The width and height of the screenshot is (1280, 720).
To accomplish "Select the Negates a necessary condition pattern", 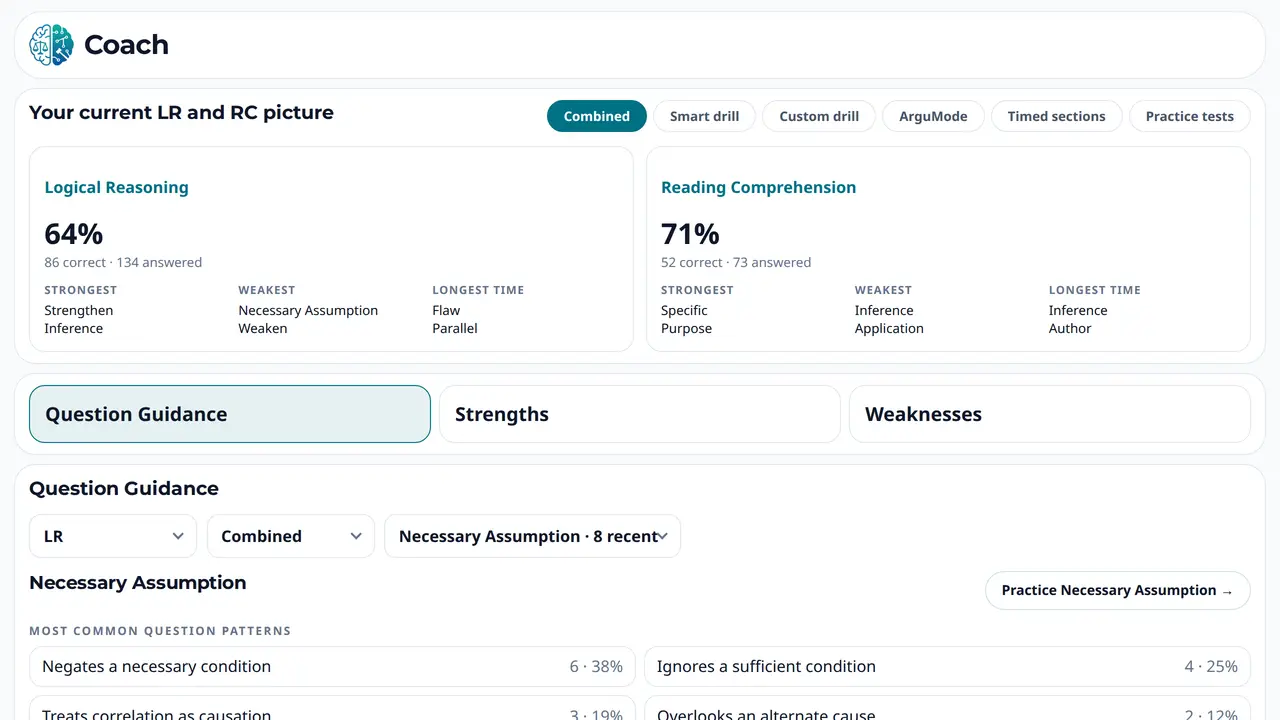I will point(332,667).
